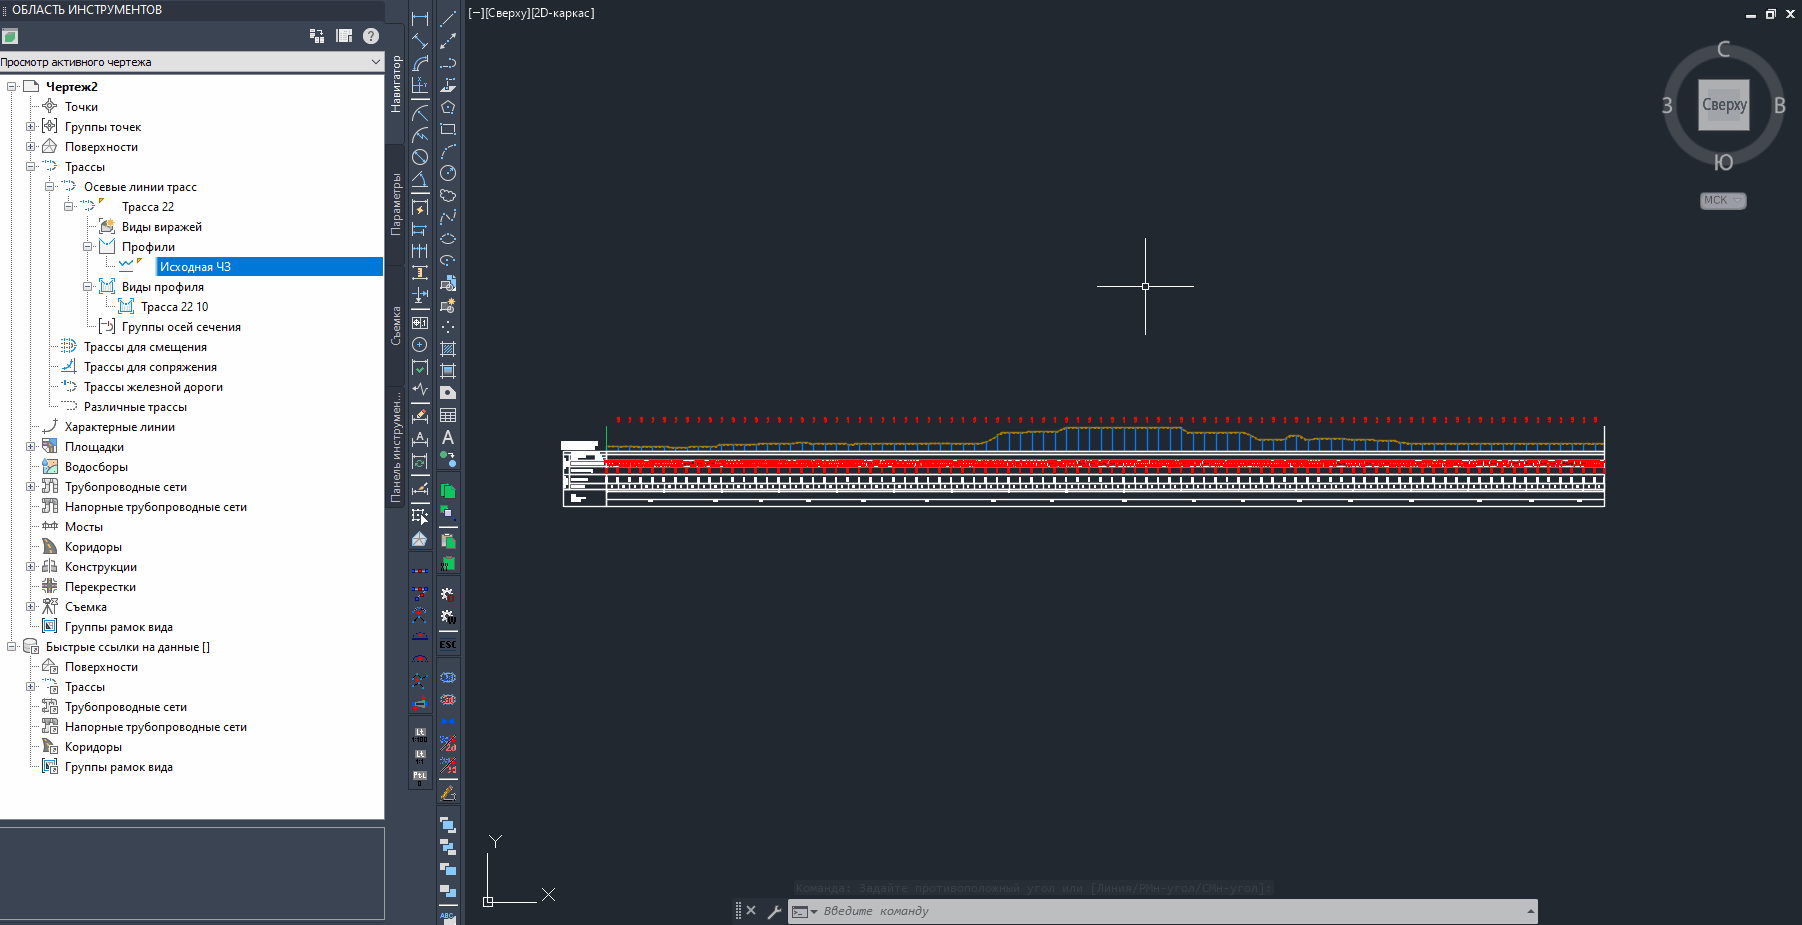Open the МСК coordinate system menu
The width and height of the screenshot is (1802, 925).
(x=1722, y=200)
